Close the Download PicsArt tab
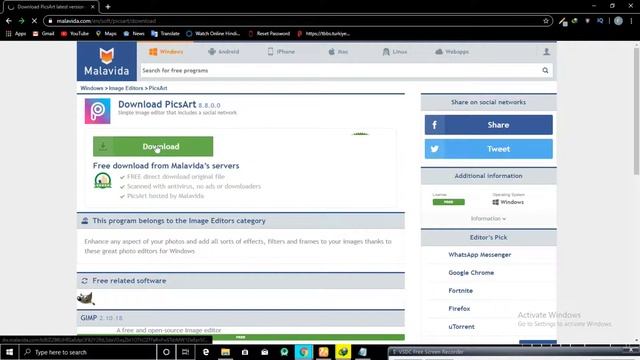Image resolution: width=640 pixels, height=360 pixels. tap(93, 7)
